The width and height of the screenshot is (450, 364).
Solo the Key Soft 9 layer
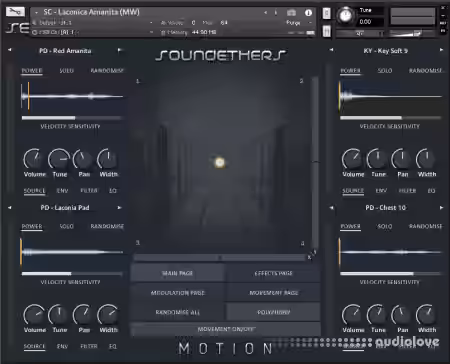(x=385, y=71)
